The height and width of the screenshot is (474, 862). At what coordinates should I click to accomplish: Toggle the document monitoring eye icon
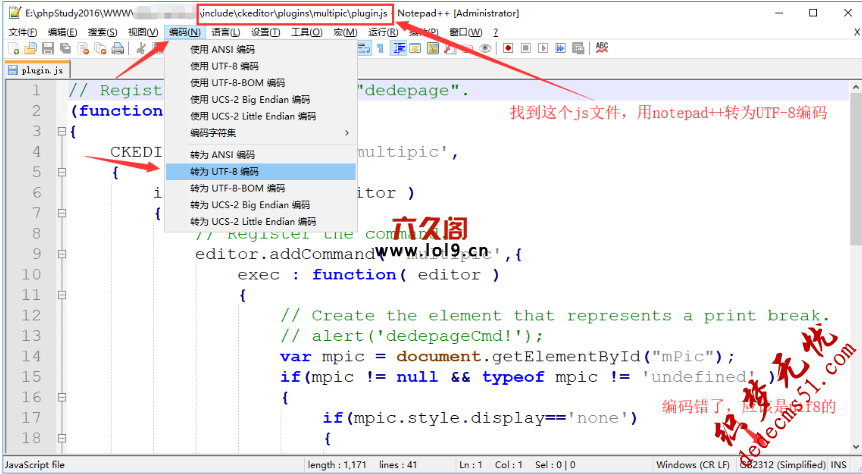485,48
